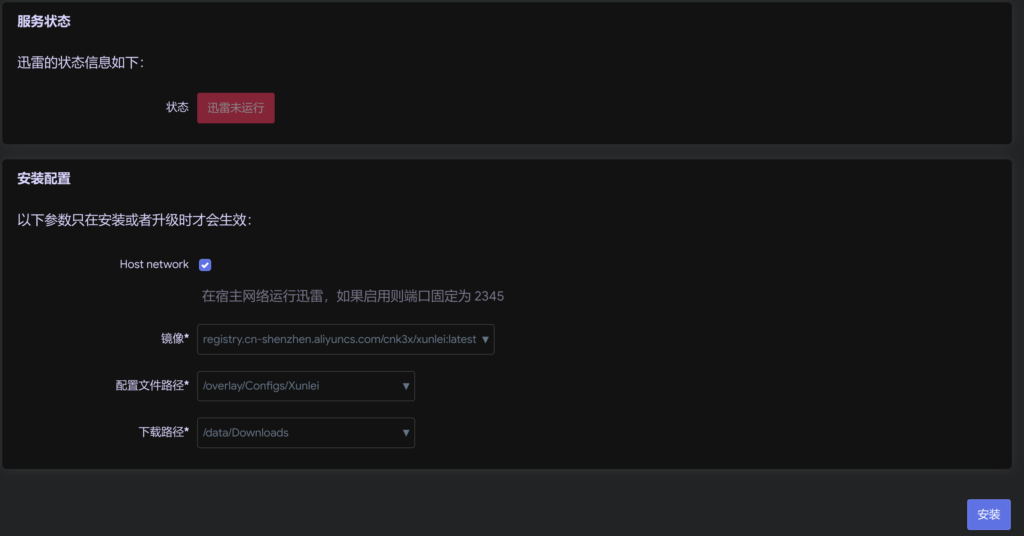Expand the 配置文件路径 path dropdown

point(306,386)
